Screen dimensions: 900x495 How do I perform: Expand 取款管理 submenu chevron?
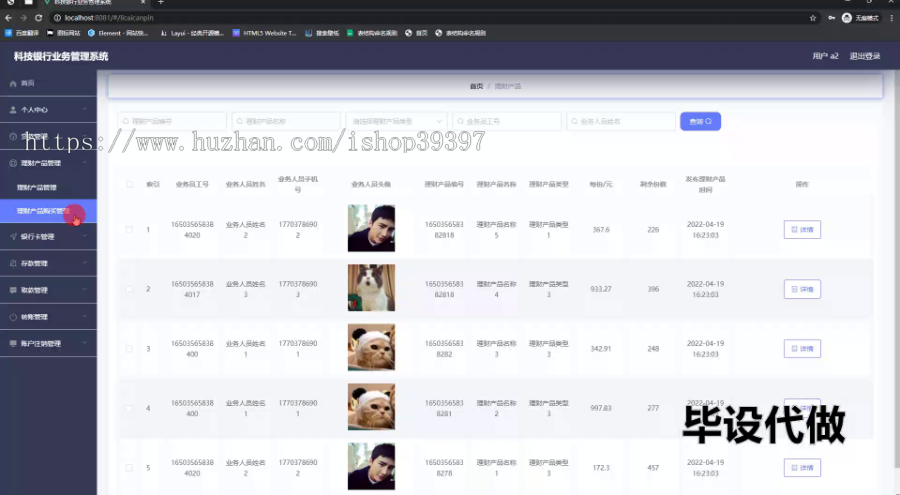(x=84, y=290)
